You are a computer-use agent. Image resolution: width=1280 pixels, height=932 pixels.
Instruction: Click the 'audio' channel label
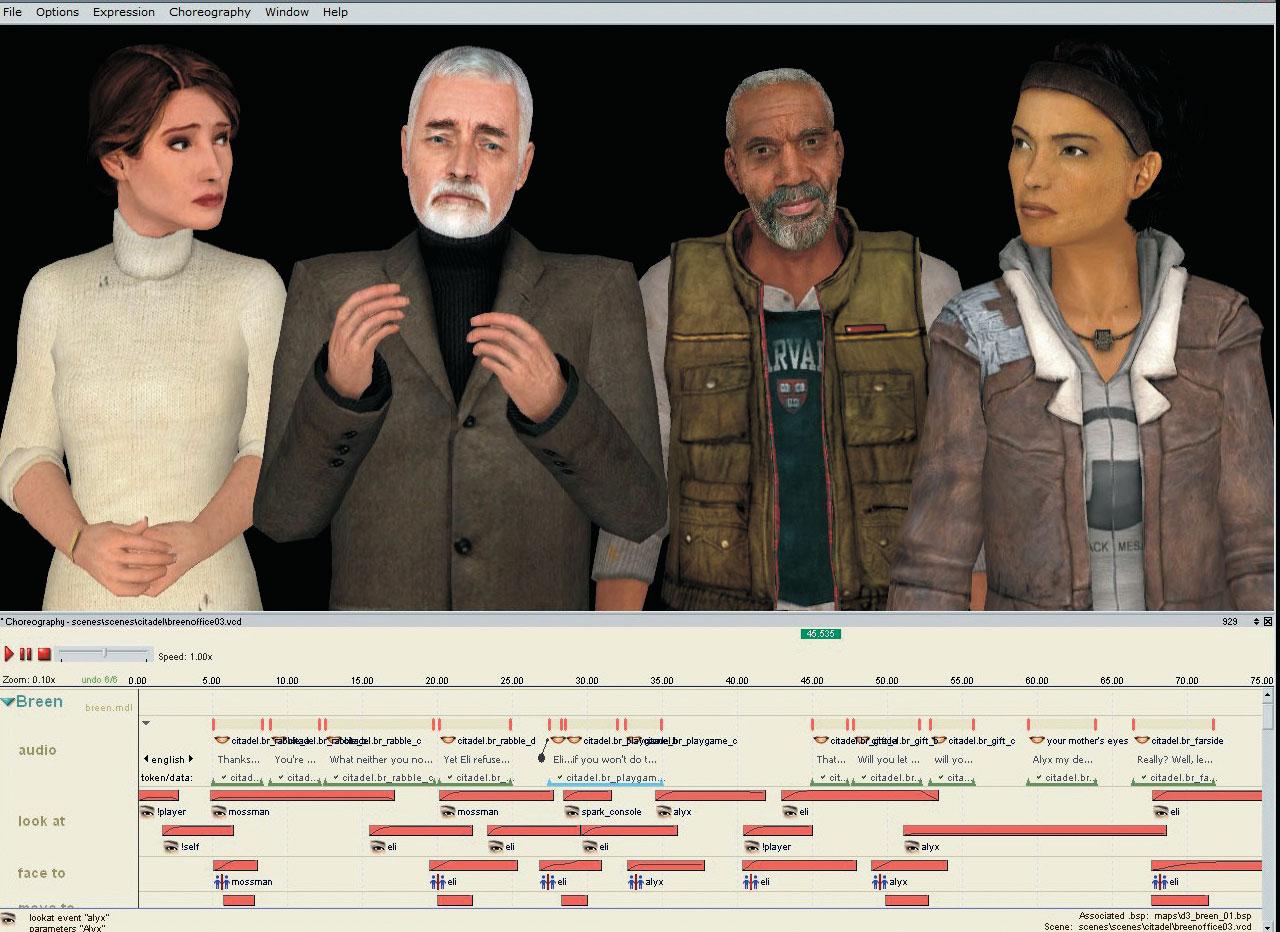click(x=37, y=750)
